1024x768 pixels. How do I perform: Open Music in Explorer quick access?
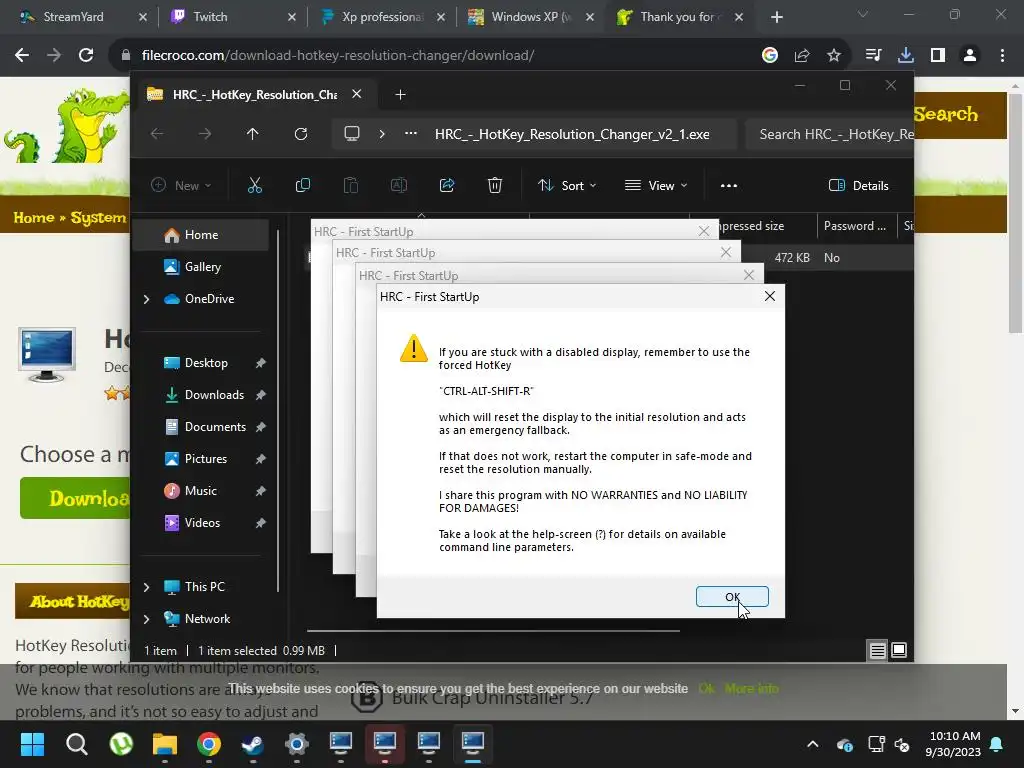pos(200,490)
